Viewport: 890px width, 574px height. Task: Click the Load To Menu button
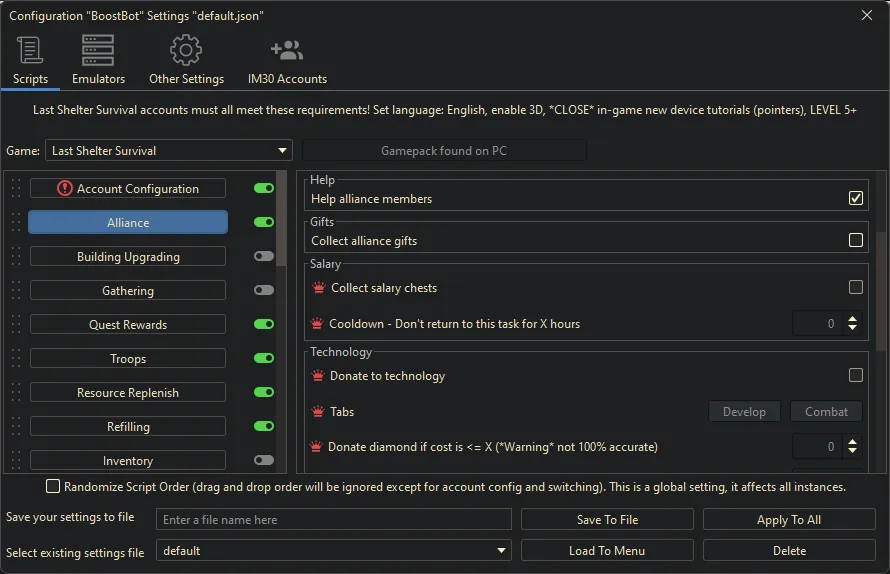click(x=607, y=551)
